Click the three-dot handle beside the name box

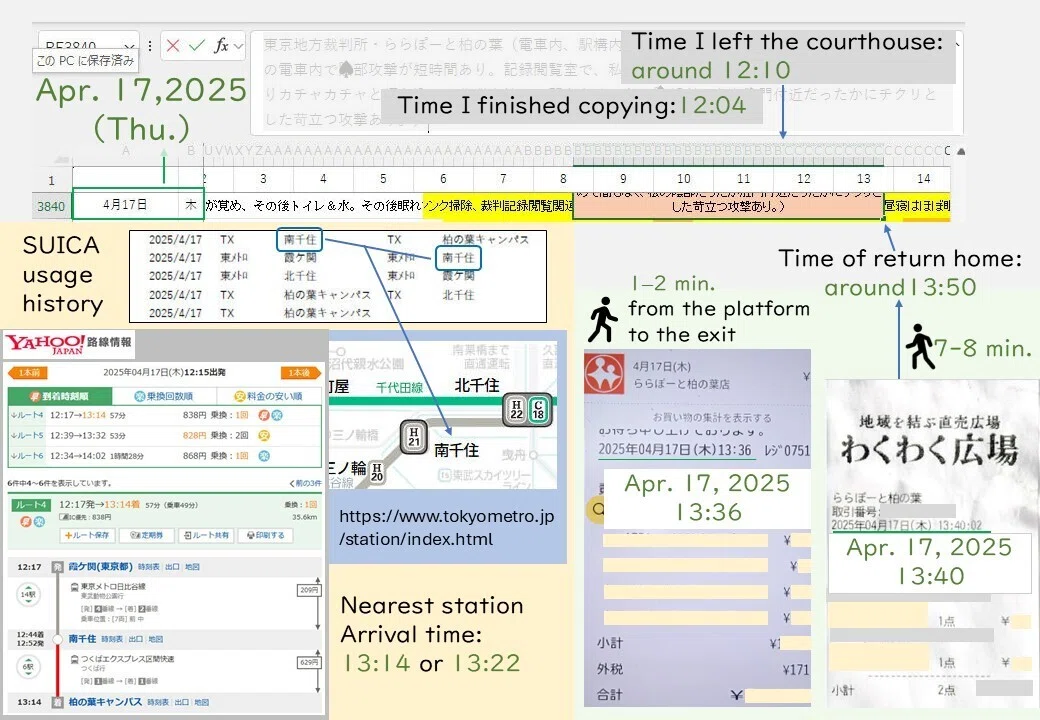[x=150, y=45]
